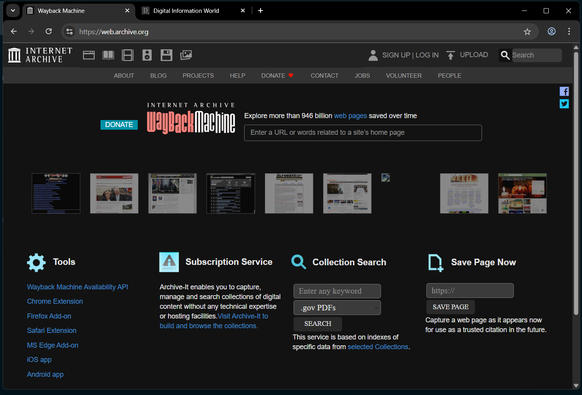The width and height of the screenshot is (582, 395).
Task: Open Firefox Add-on link
Action: [x=49, y=316]
